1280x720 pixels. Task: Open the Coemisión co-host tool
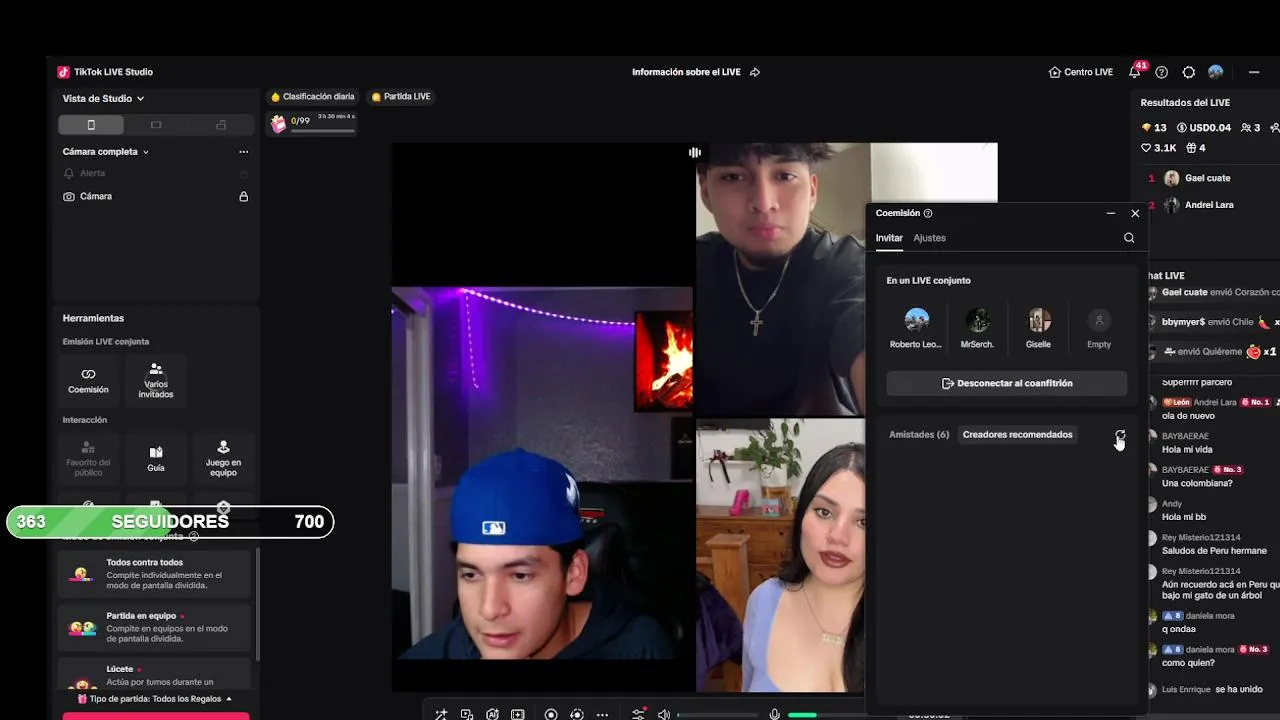88,380
